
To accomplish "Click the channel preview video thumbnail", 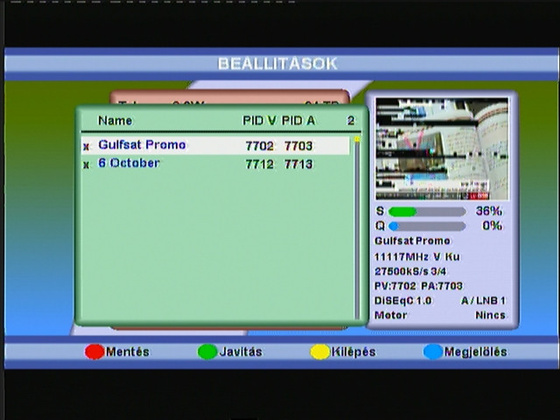I will 442,149.
